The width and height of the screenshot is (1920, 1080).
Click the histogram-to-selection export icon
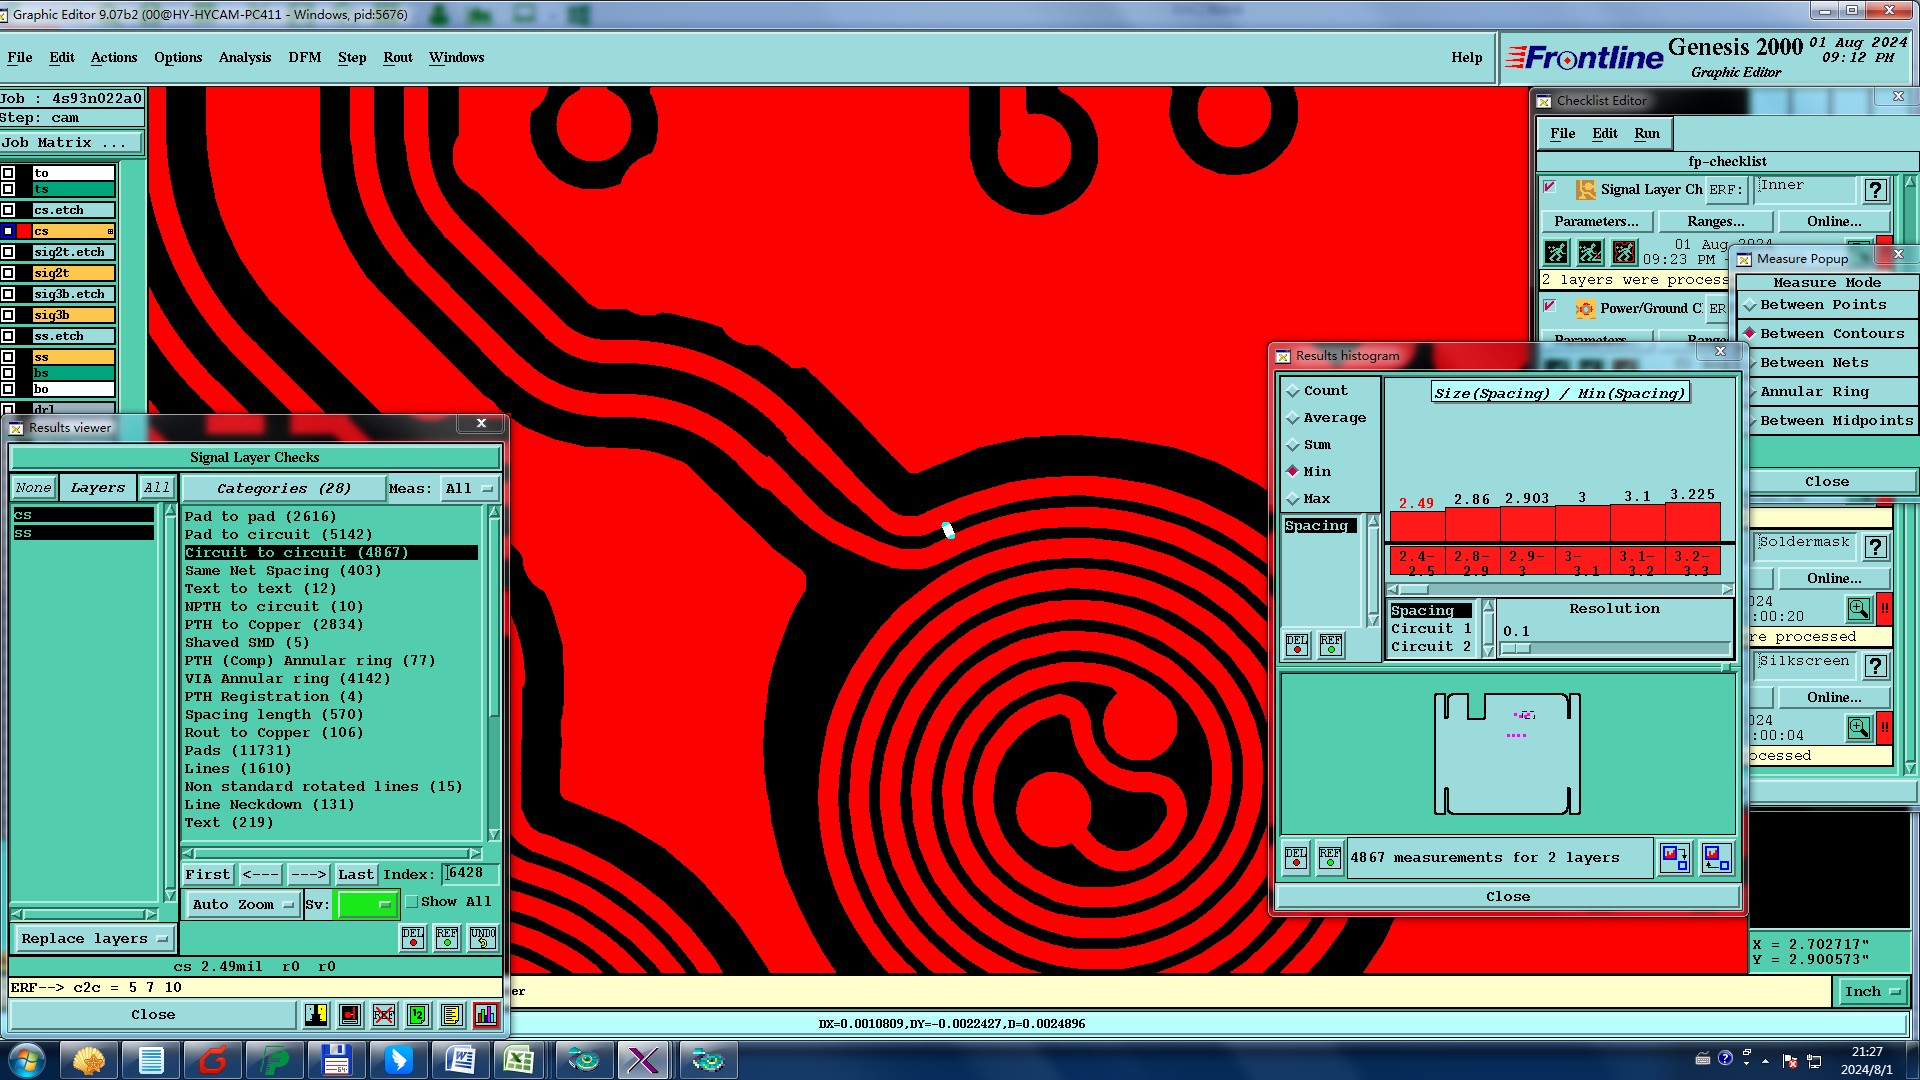(1674, 858)
